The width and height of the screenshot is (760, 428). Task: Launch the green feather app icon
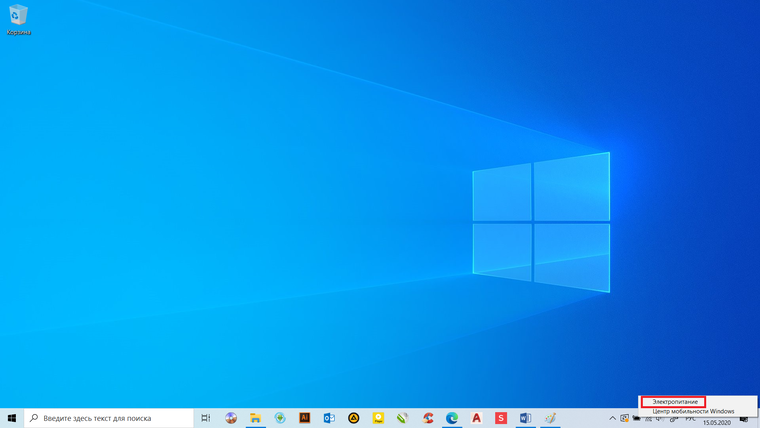(402, 418)
